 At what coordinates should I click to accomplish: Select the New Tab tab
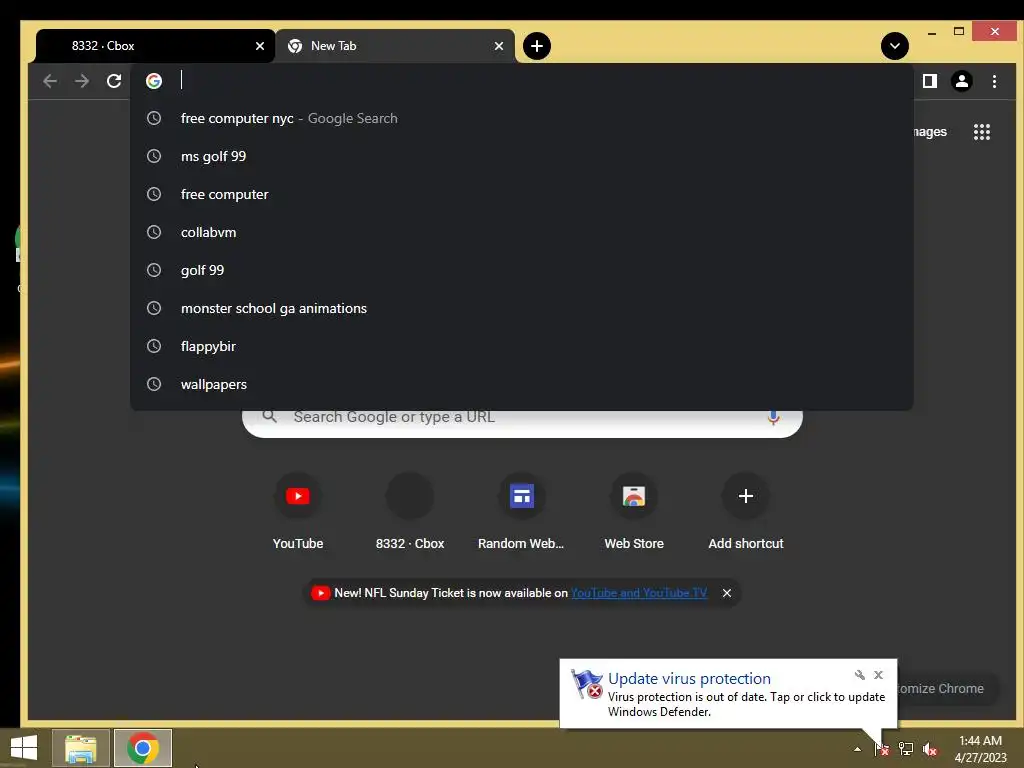[x=395, y=46]
